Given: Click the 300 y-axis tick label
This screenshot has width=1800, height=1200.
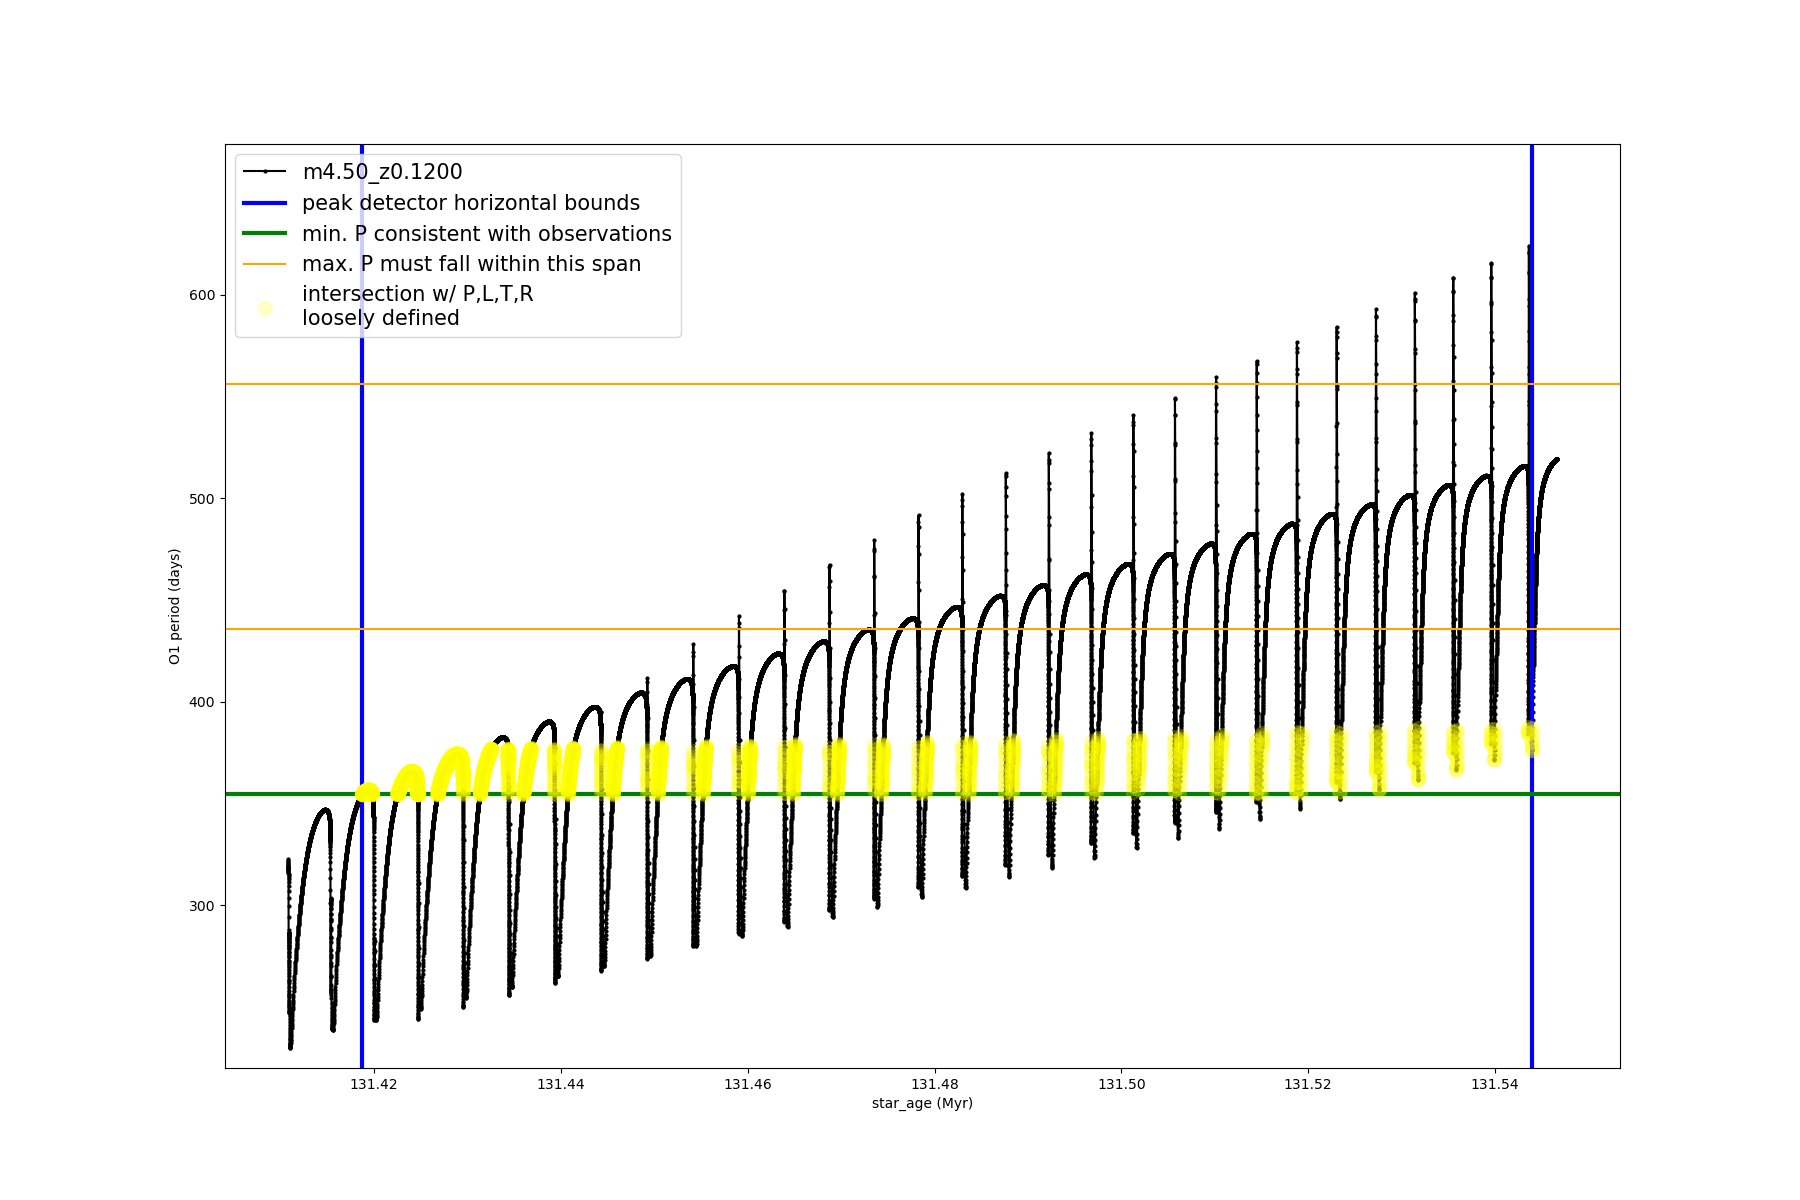Looking at the screenshot, I should (202, 906).
